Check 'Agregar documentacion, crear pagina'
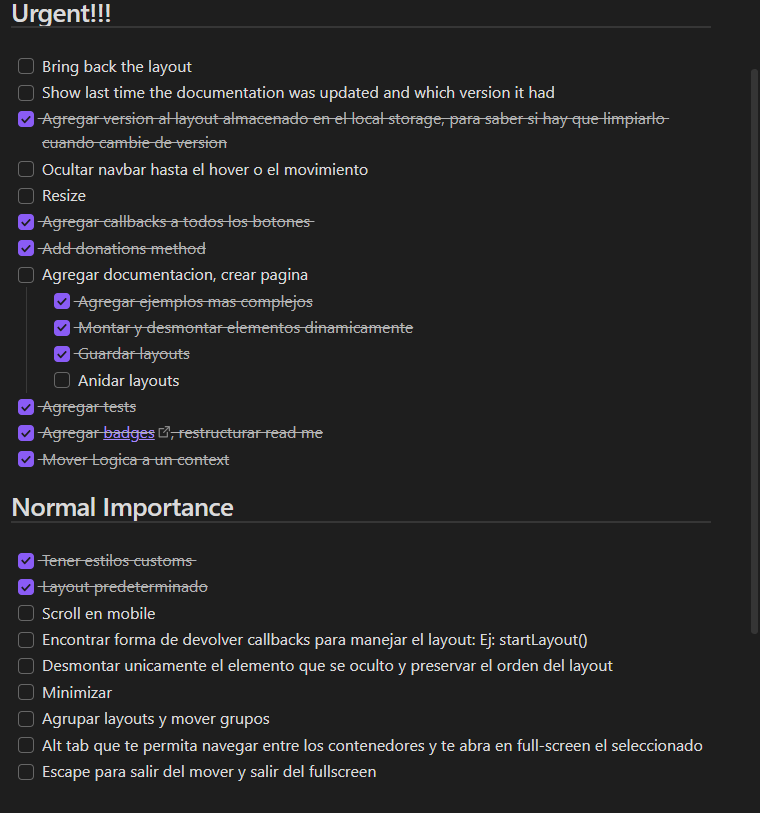The image size is (760, 813). click(x=25, y=274)
